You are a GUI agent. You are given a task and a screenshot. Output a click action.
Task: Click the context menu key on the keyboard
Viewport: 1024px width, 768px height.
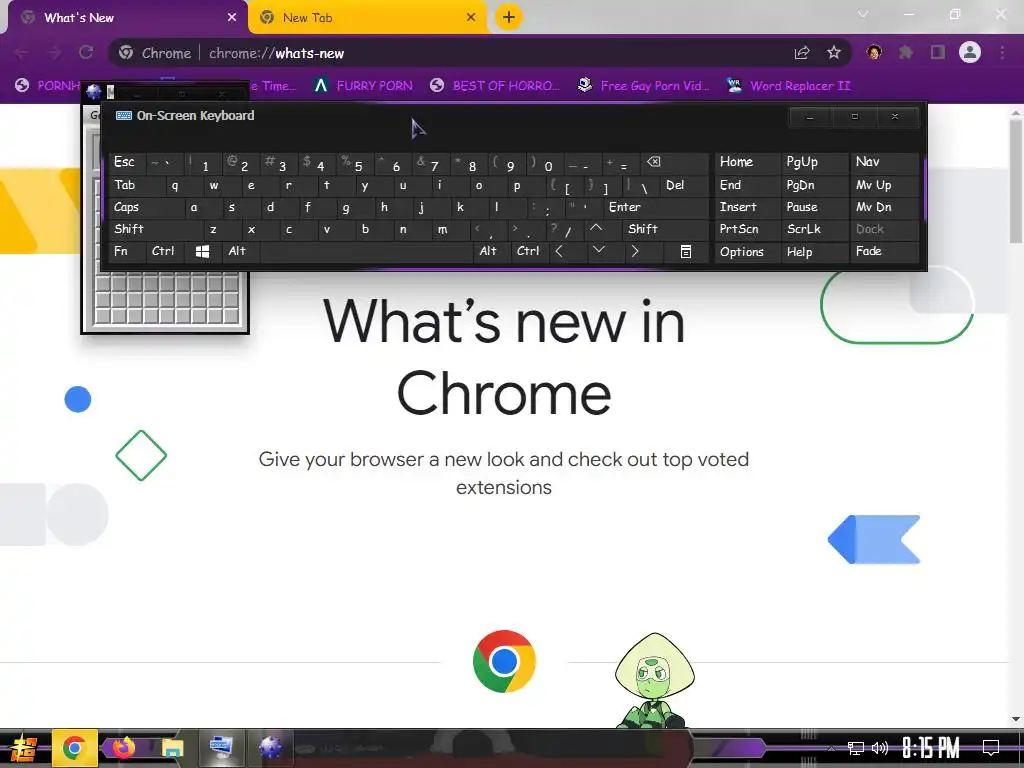686,251
